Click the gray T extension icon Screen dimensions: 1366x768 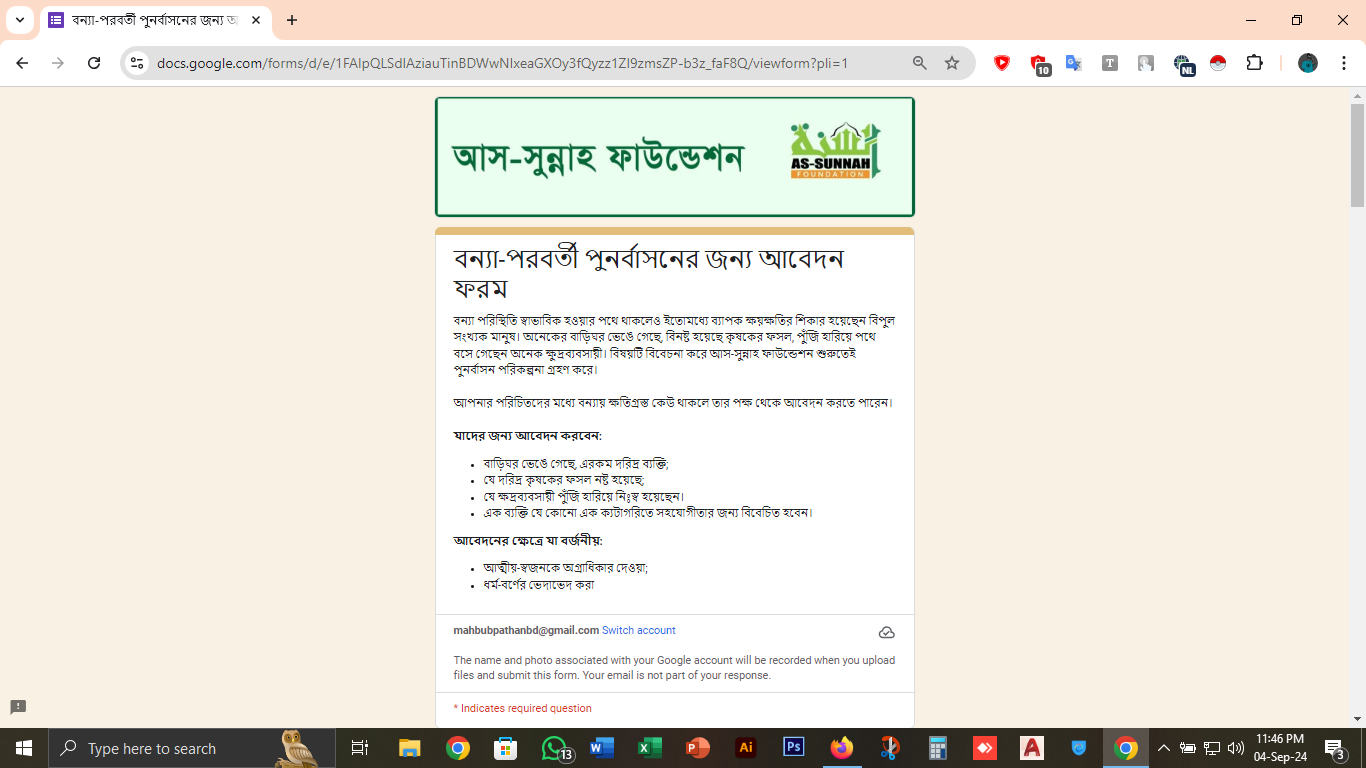click(1110, 63)
